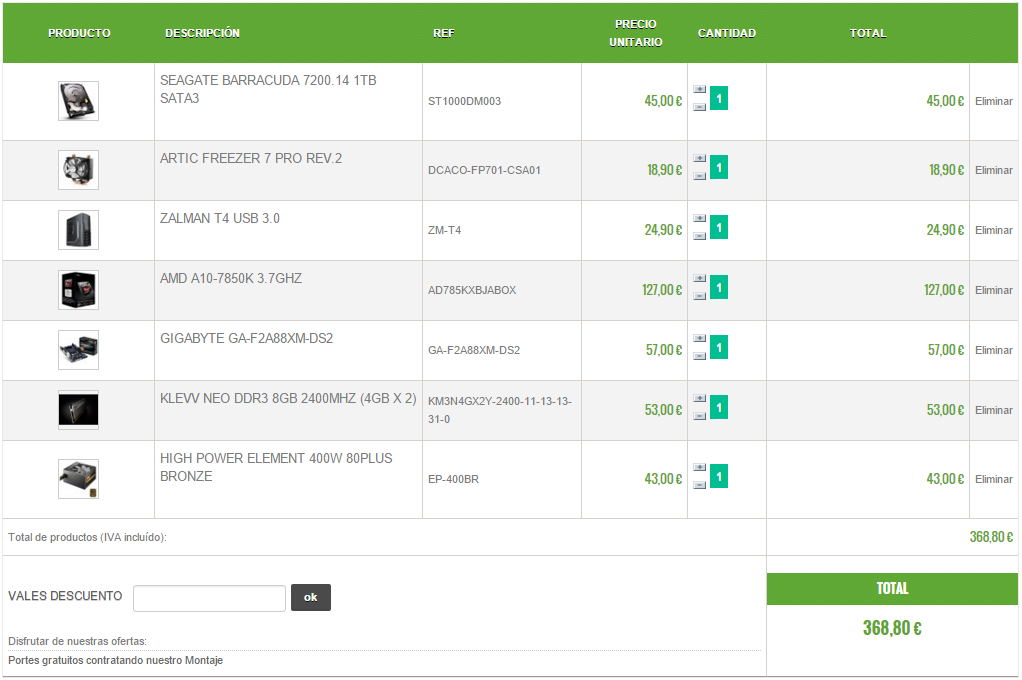
Task: Open the Zalman T4 case thumbnail
Action: click(x=78, y=230)
